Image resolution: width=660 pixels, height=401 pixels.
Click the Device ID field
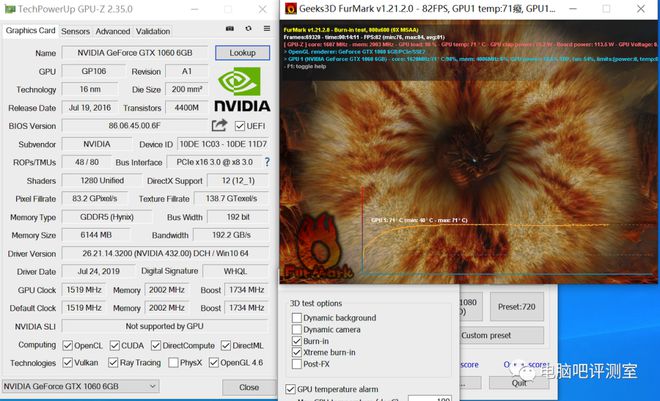223,144
